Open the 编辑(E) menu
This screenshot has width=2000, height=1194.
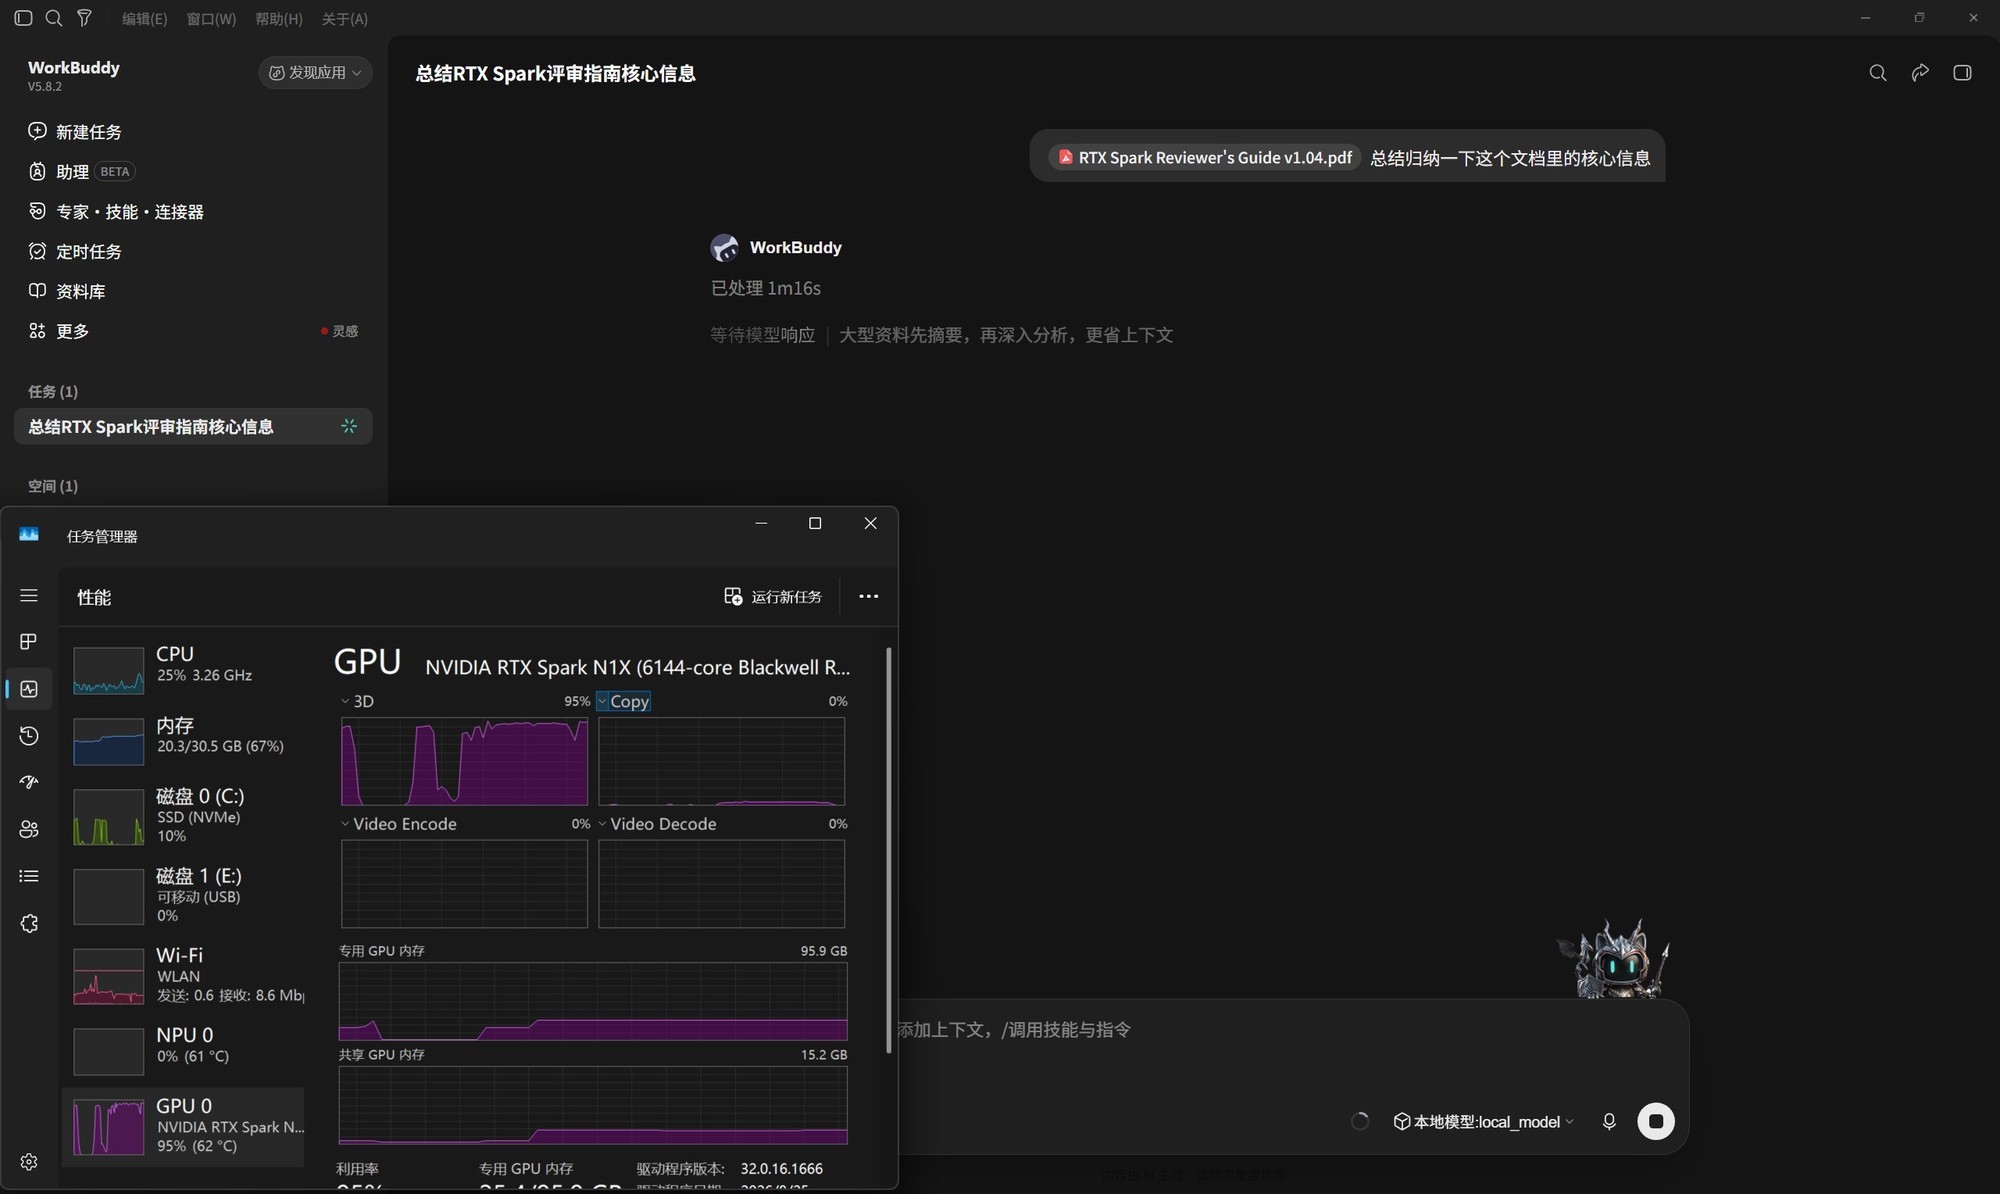pyautogui.click(x=144, y=19)
